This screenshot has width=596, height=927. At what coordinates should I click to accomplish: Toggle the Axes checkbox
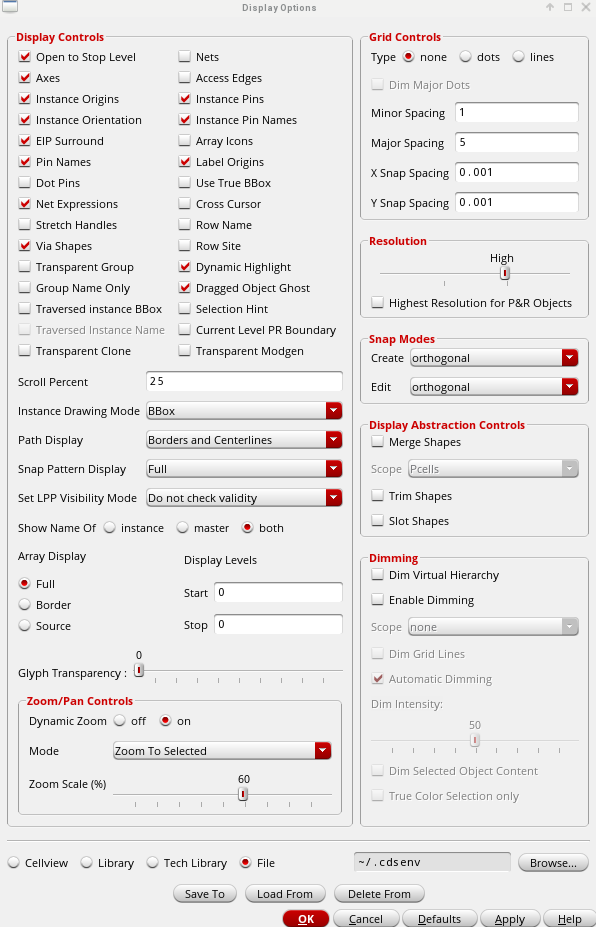pyautogui.click(x=24, y=78)
